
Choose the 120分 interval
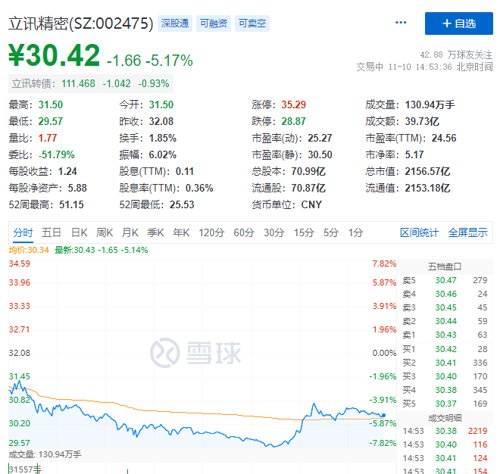pos(212,232)
